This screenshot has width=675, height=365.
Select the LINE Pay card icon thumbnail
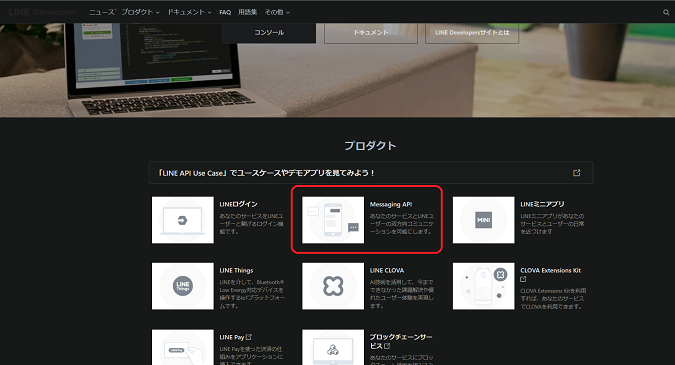pyautogui.click(x=183, y=347)
